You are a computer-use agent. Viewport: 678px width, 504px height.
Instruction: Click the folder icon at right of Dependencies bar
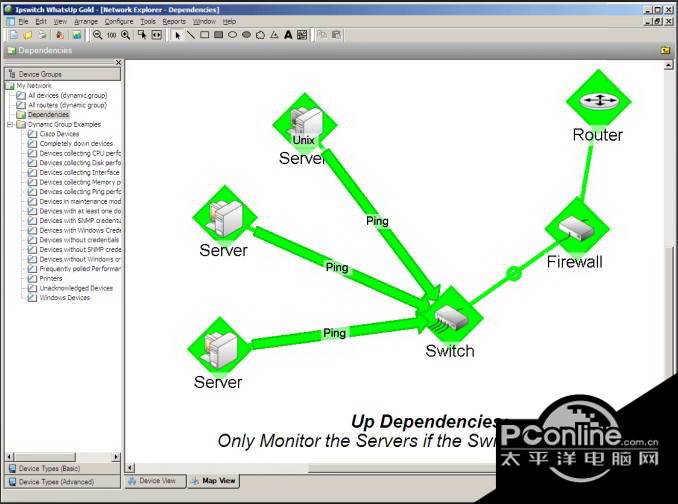[x=665, y=51]
